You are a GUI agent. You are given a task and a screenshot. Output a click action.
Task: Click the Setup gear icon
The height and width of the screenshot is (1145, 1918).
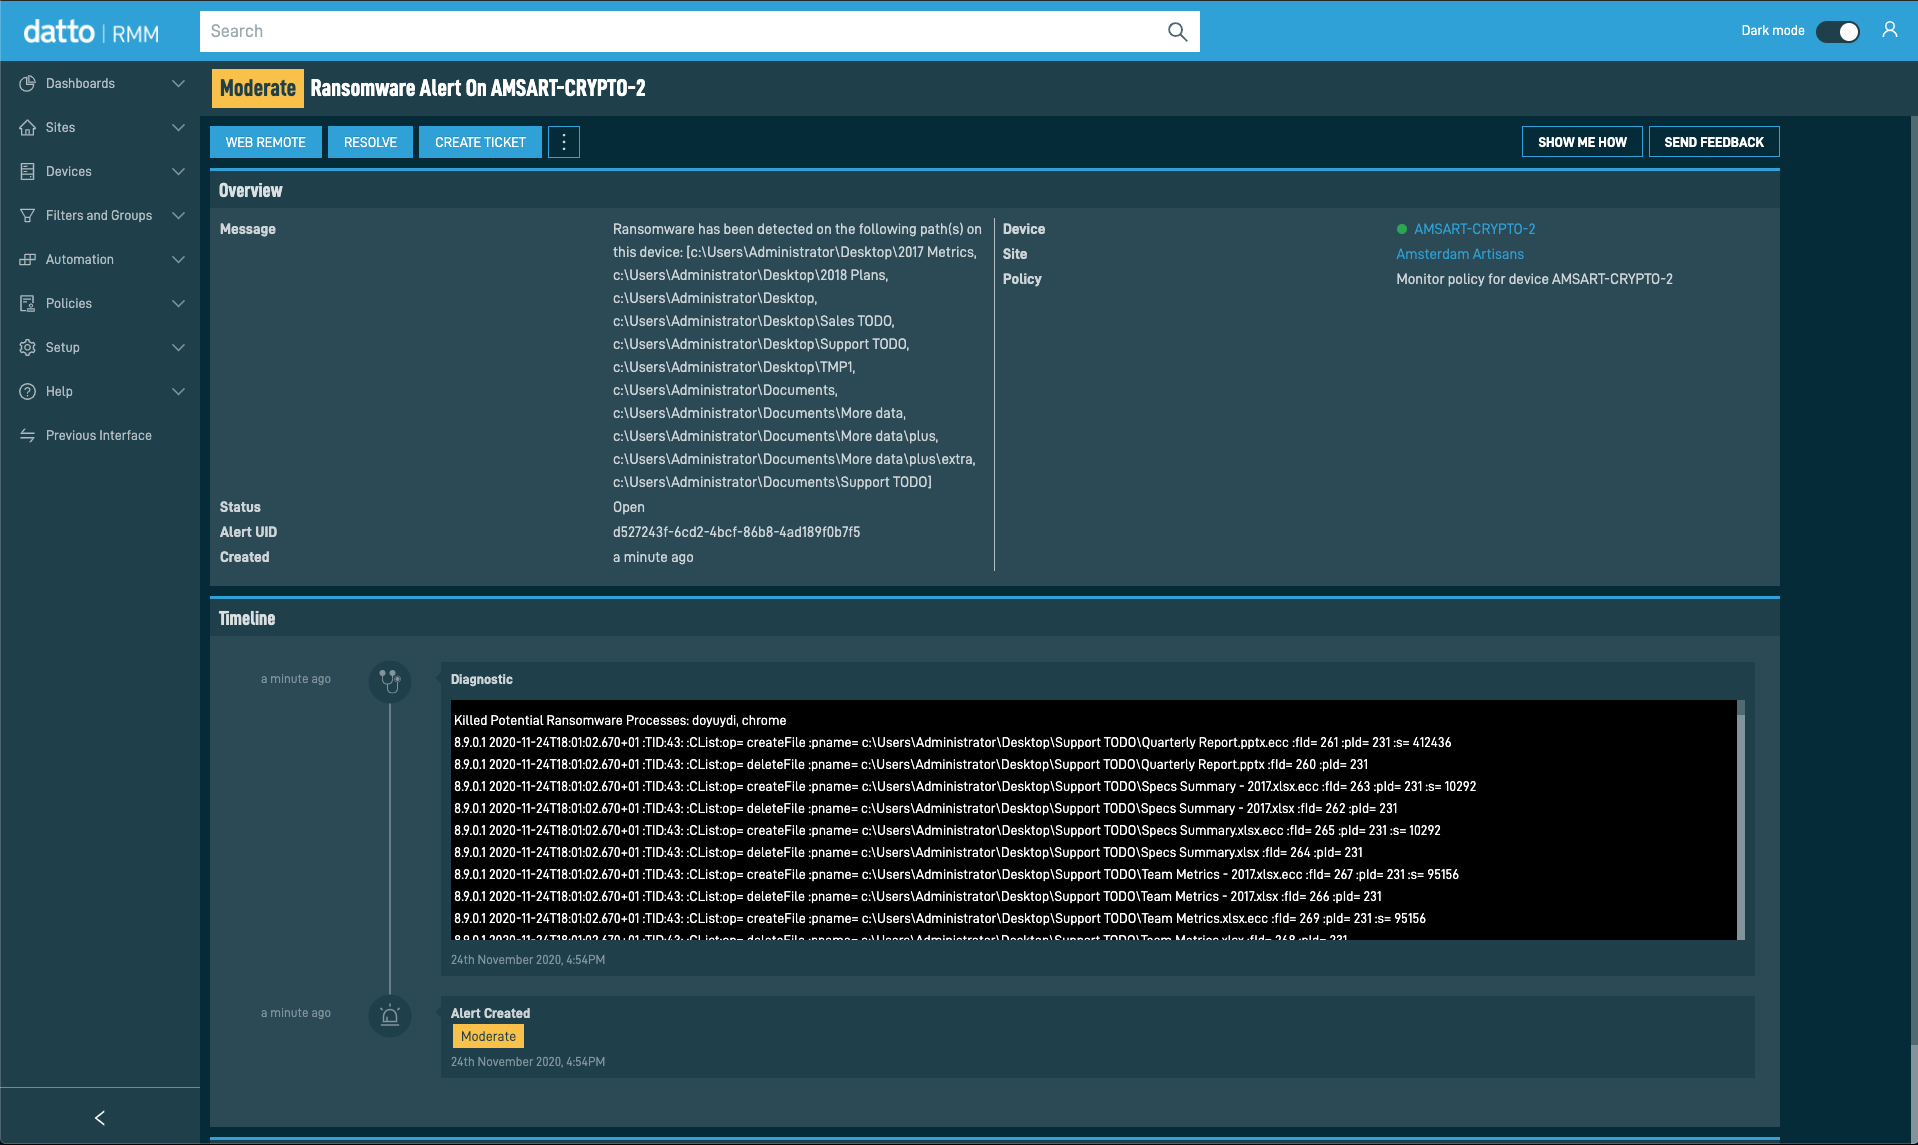pyautogui.click(x=28, y=347)
